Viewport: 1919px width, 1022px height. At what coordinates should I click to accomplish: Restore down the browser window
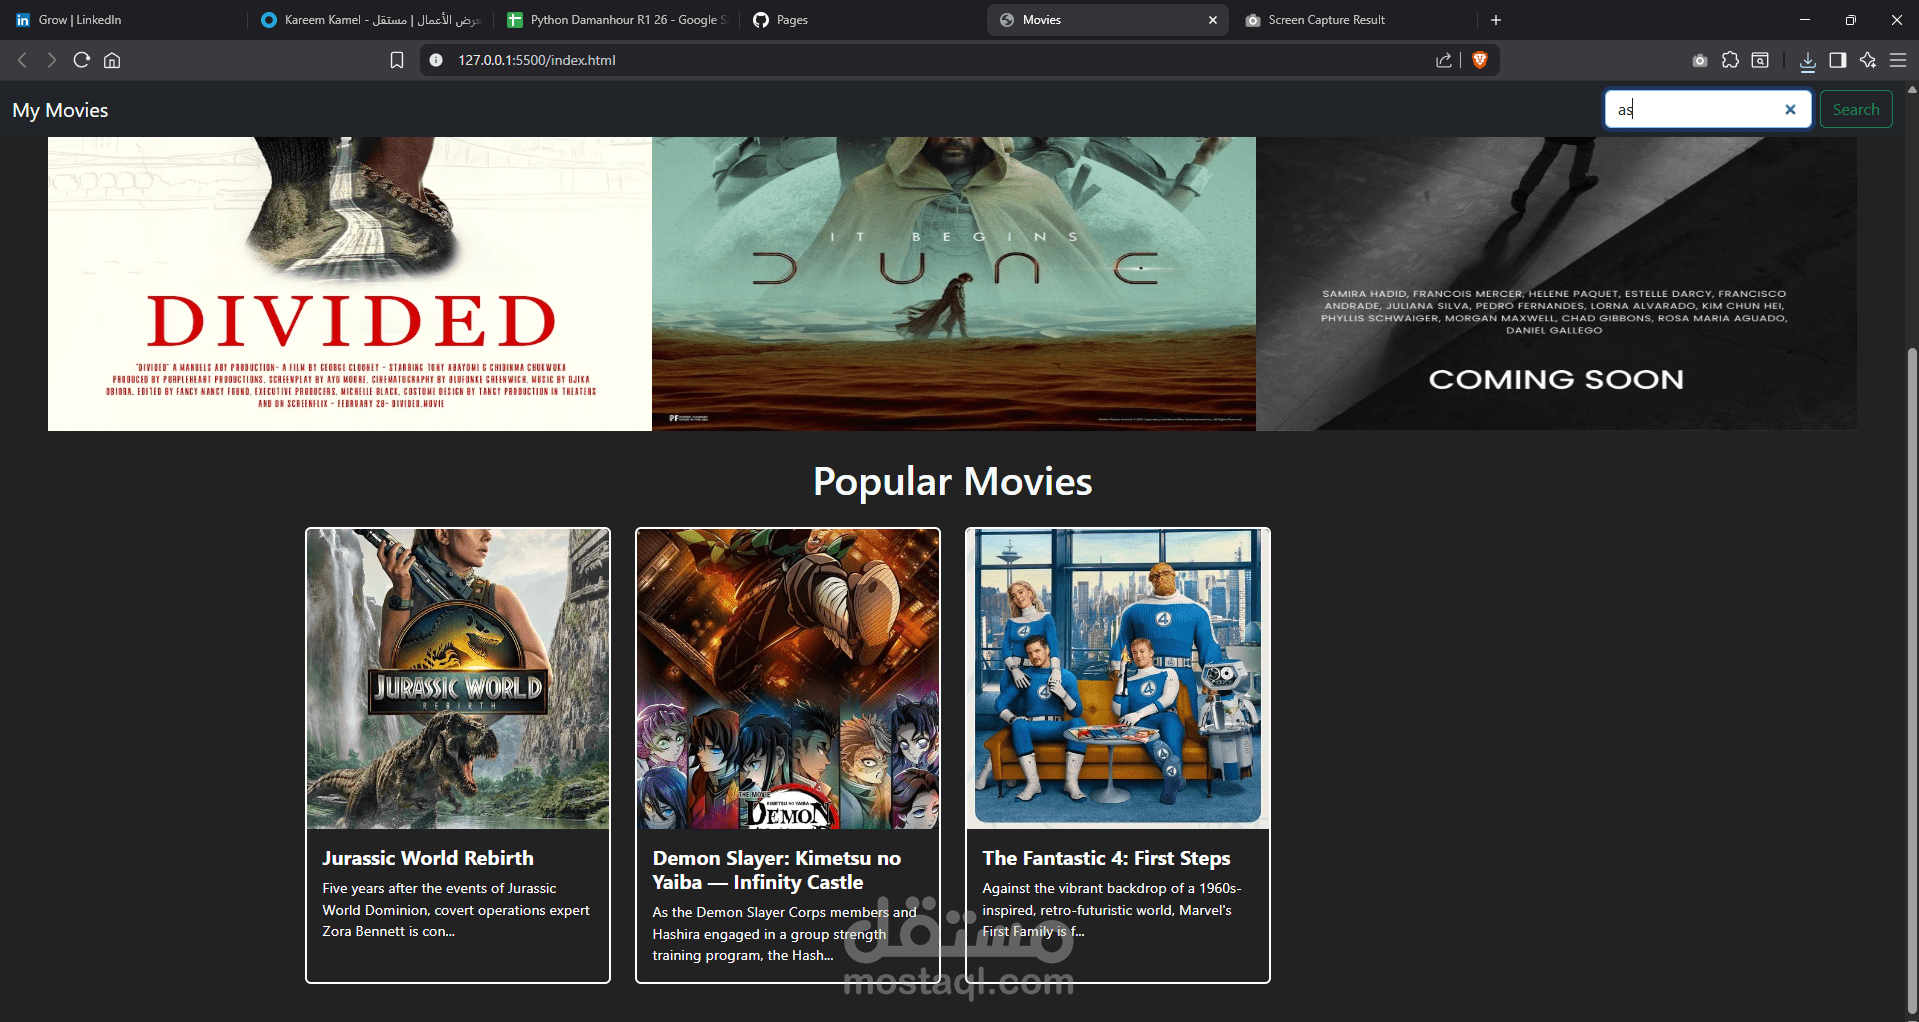coord(1851,20)
